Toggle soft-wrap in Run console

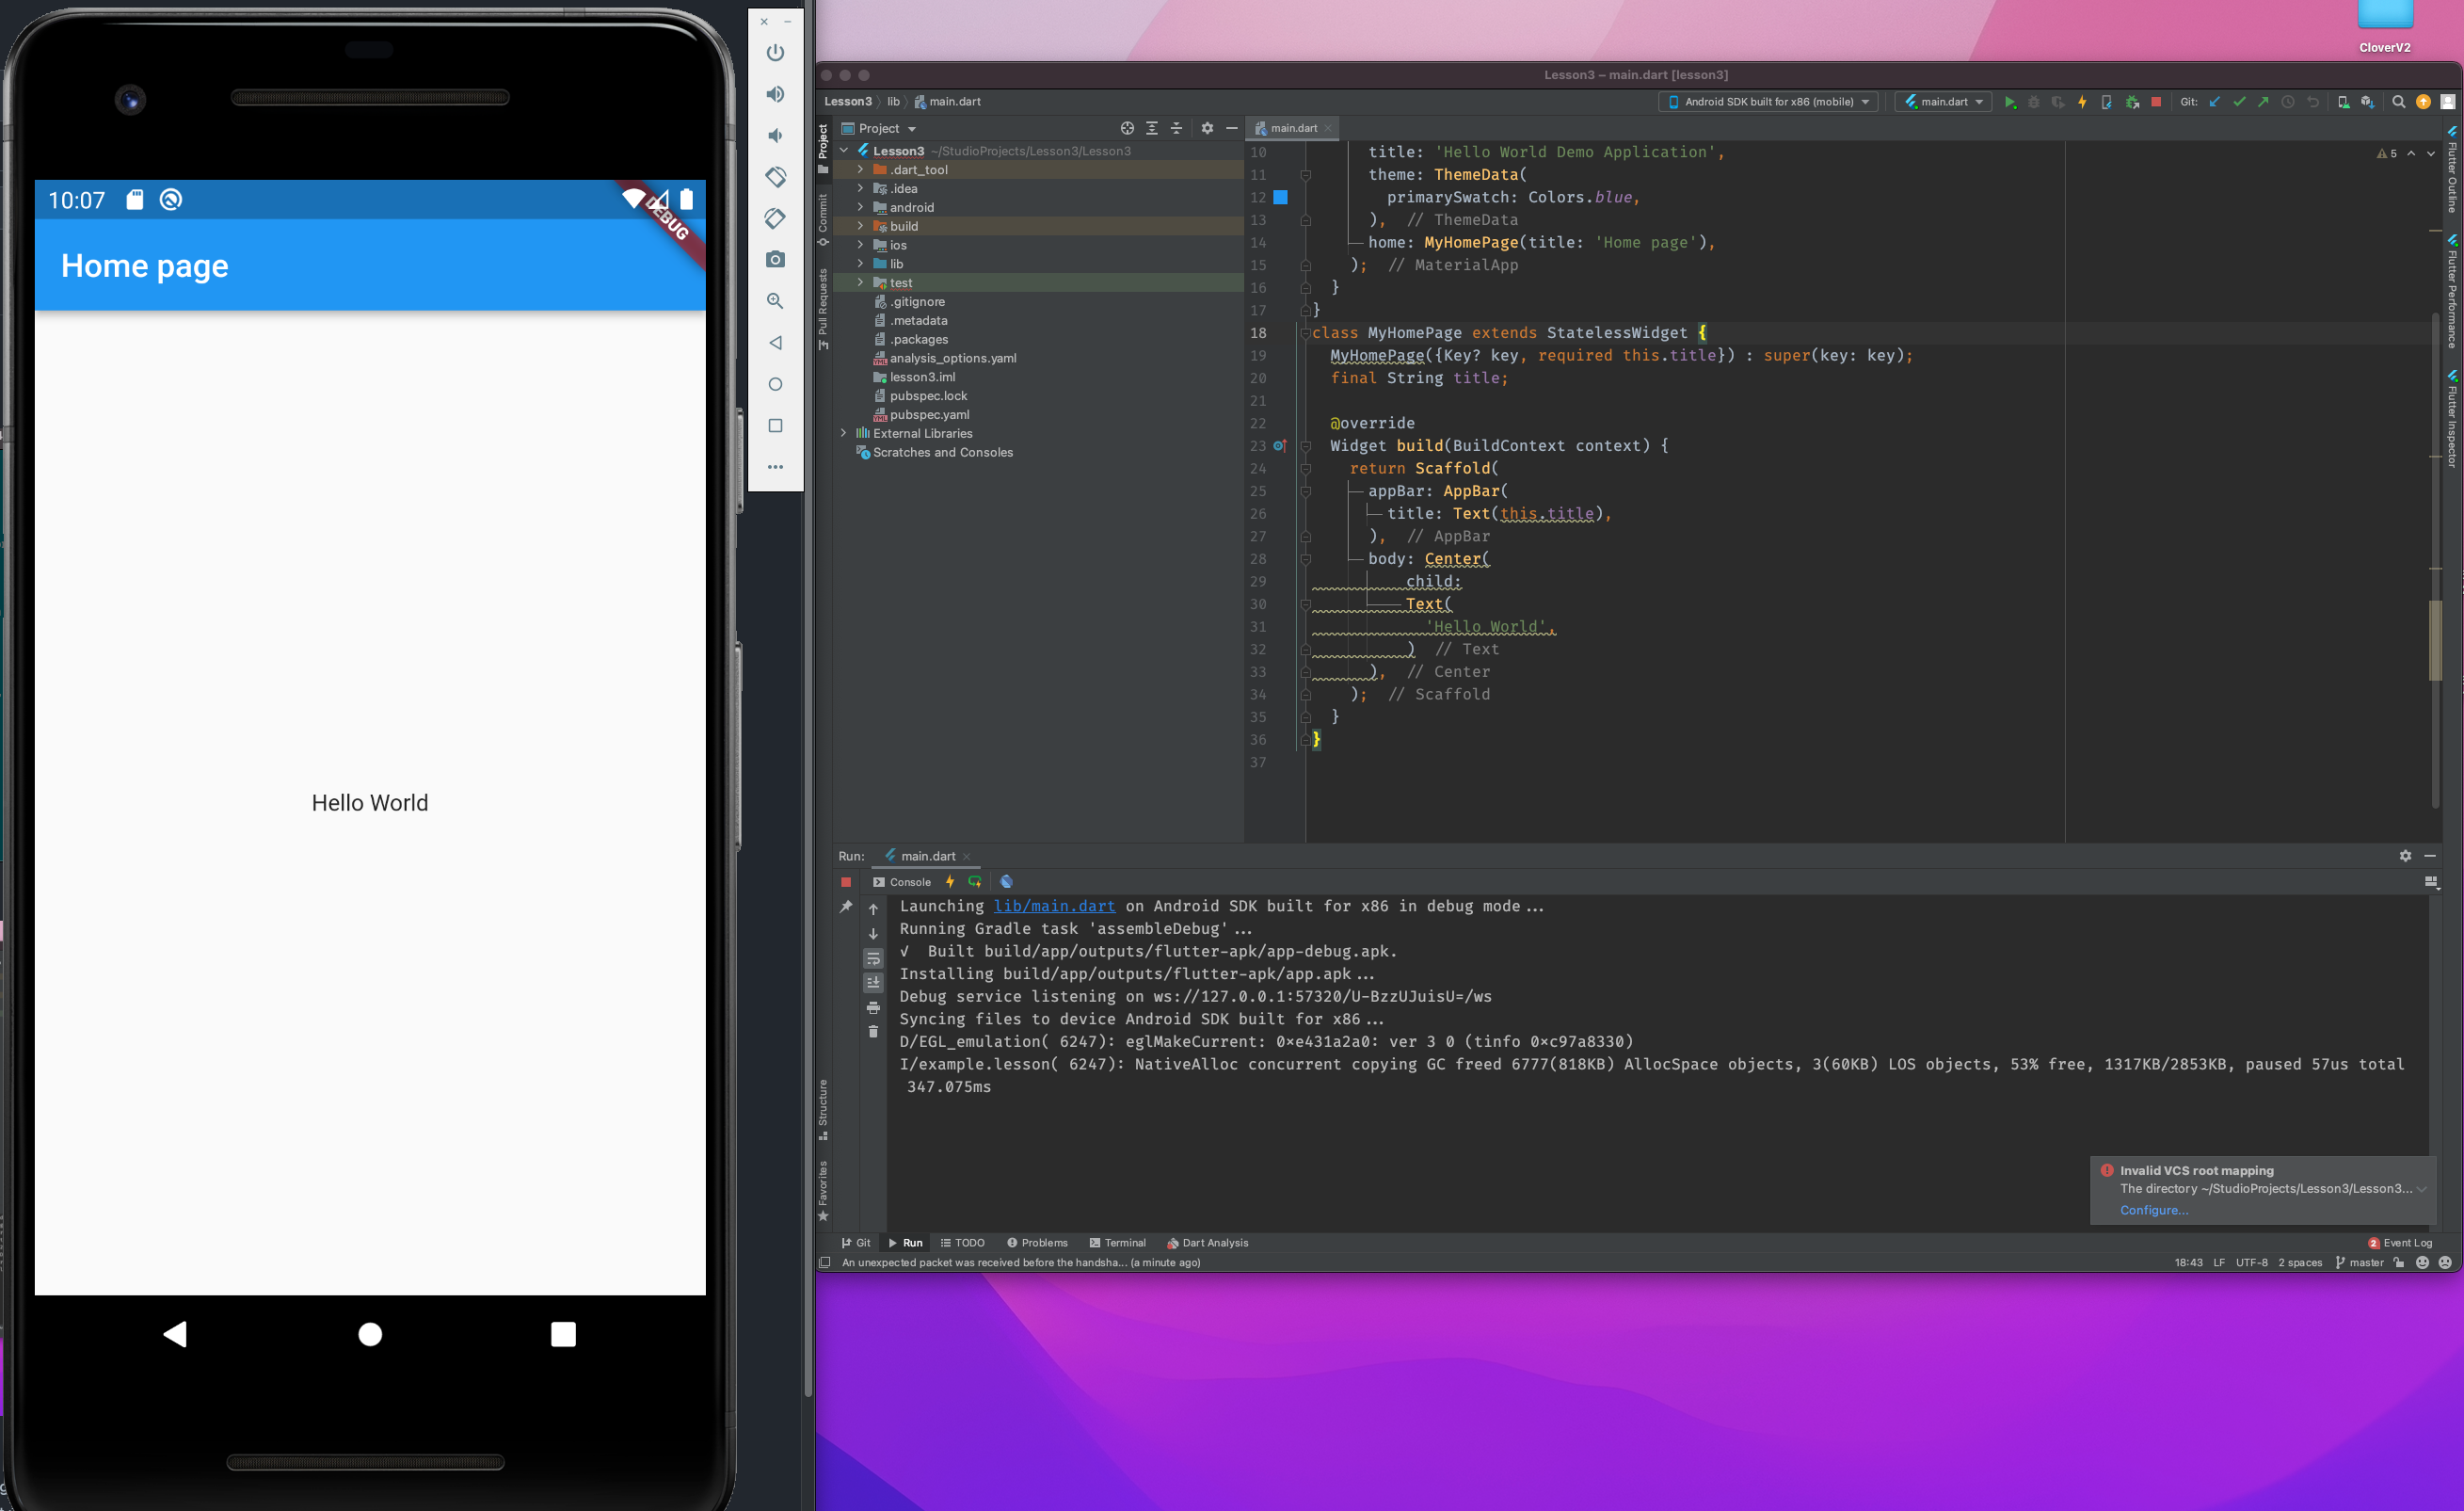(873, 958)
